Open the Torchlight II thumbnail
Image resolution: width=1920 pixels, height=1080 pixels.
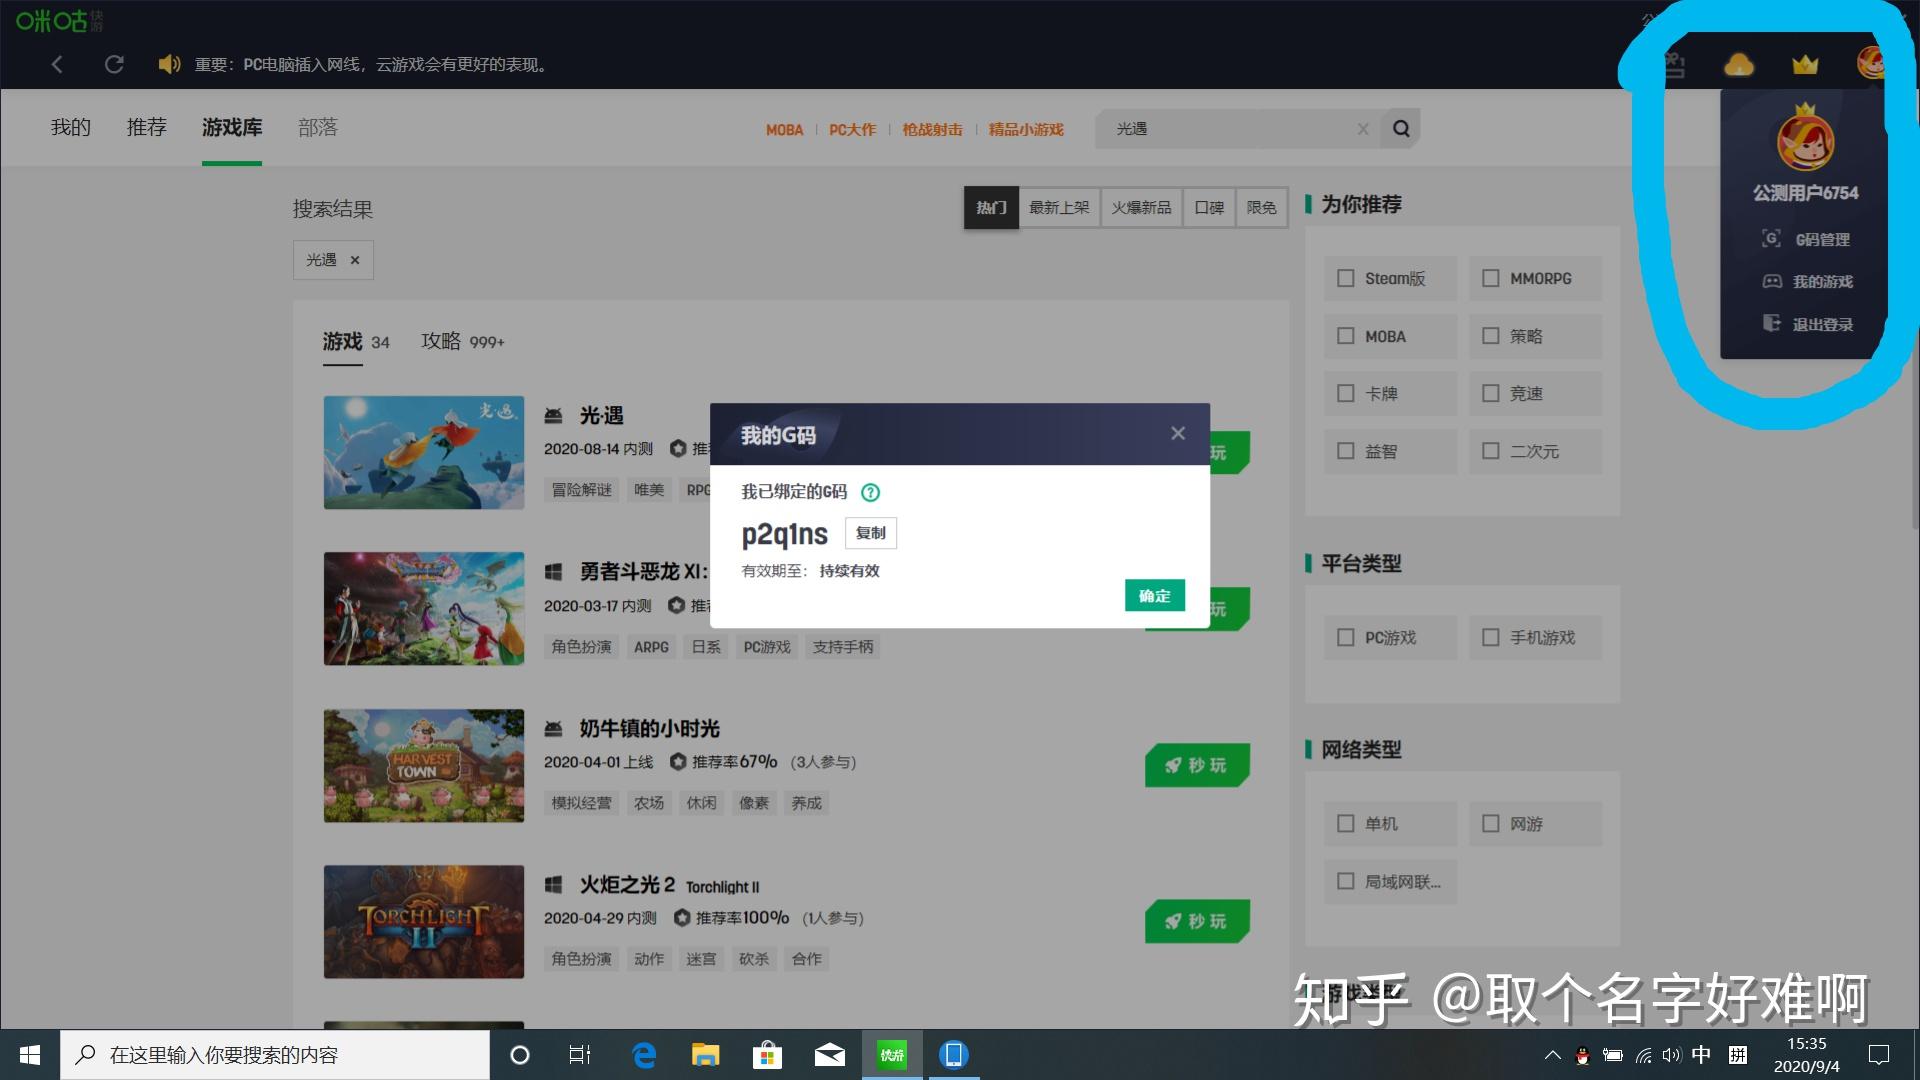coord(424,922)
